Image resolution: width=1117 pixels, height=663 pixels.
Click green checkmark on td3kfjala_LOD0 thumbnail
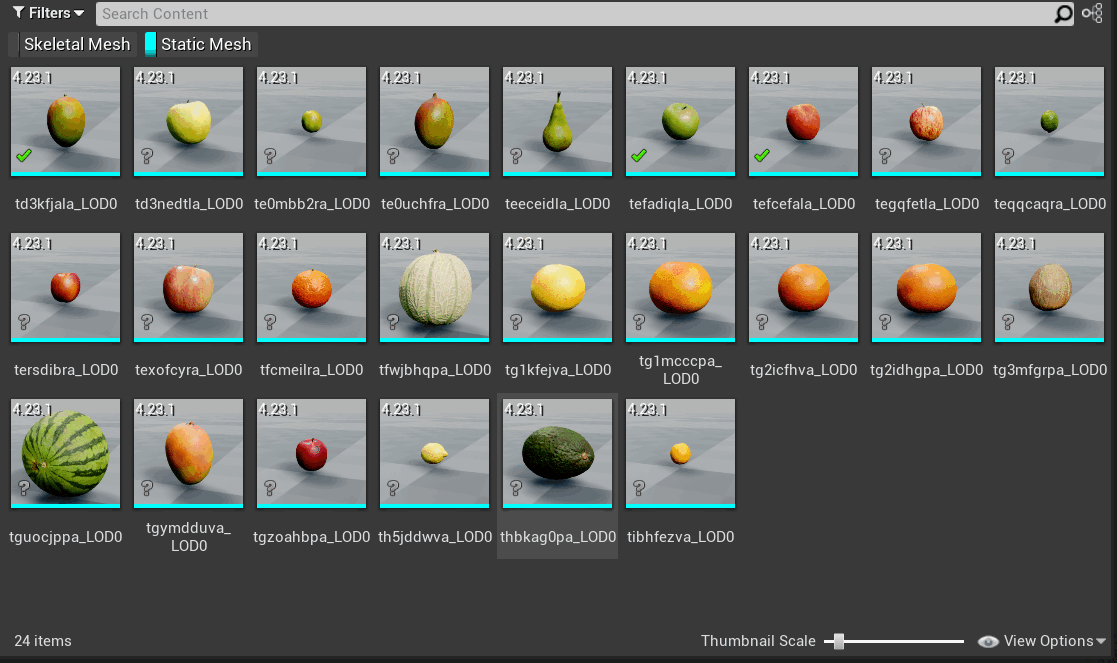click(23, 155)
